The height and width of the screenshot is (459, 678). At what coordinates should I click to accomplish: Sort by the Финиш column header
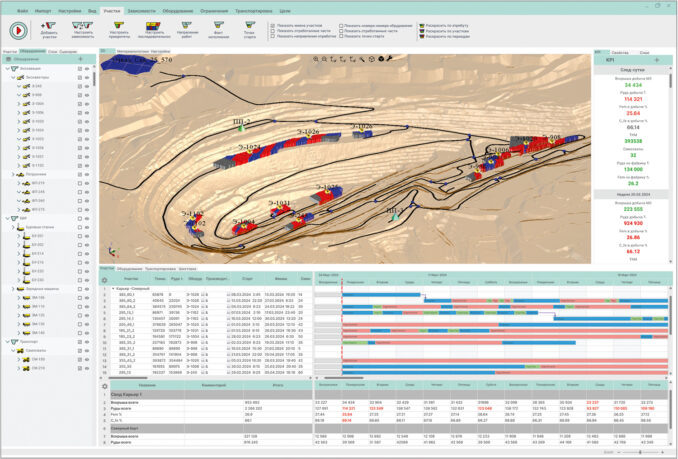[281, 279]
